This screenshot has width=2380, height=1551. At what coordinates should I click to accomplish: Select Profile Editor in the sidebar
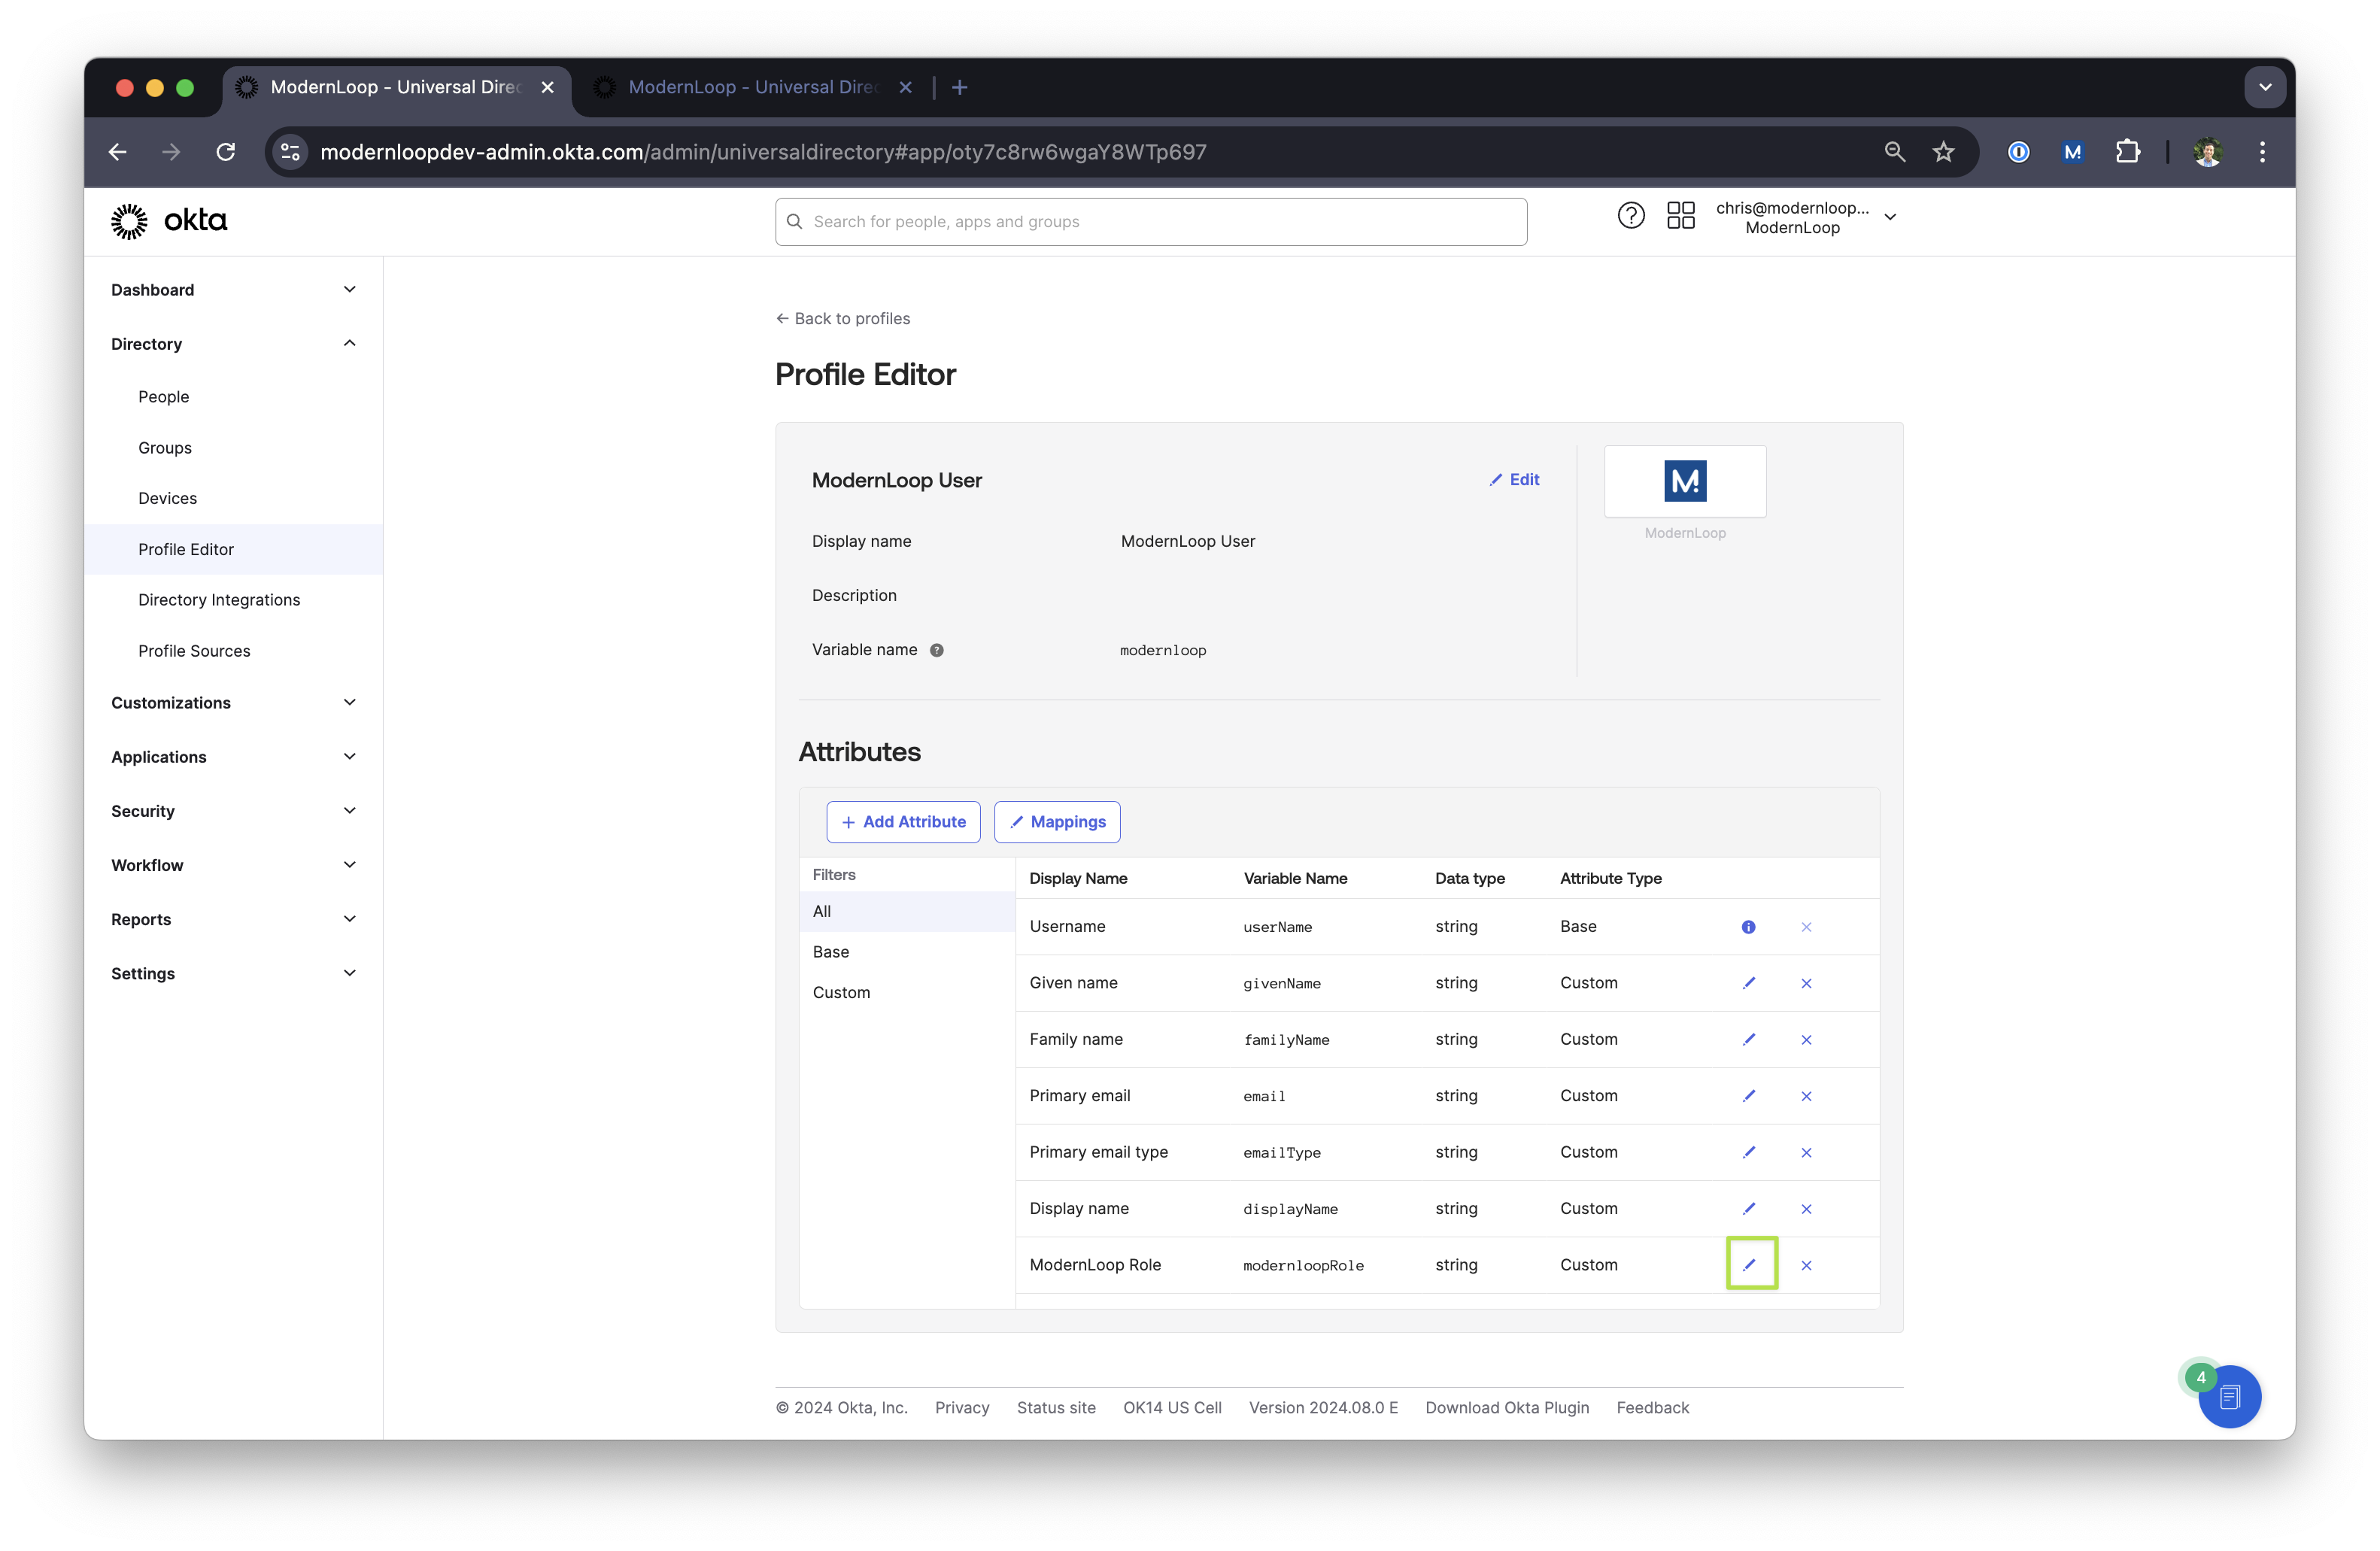click(x=233, y=549)
